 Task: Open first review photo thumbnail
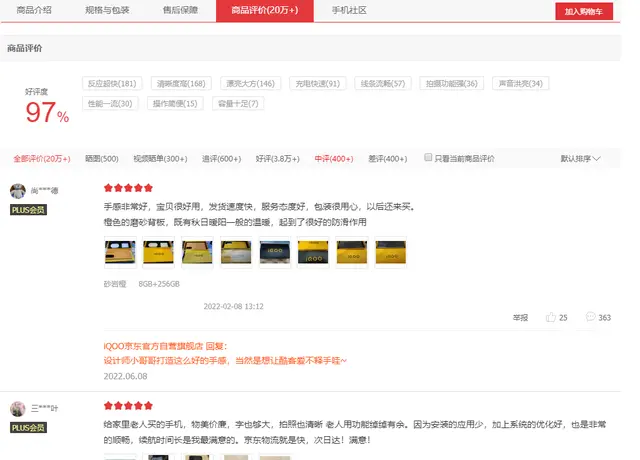120,252
